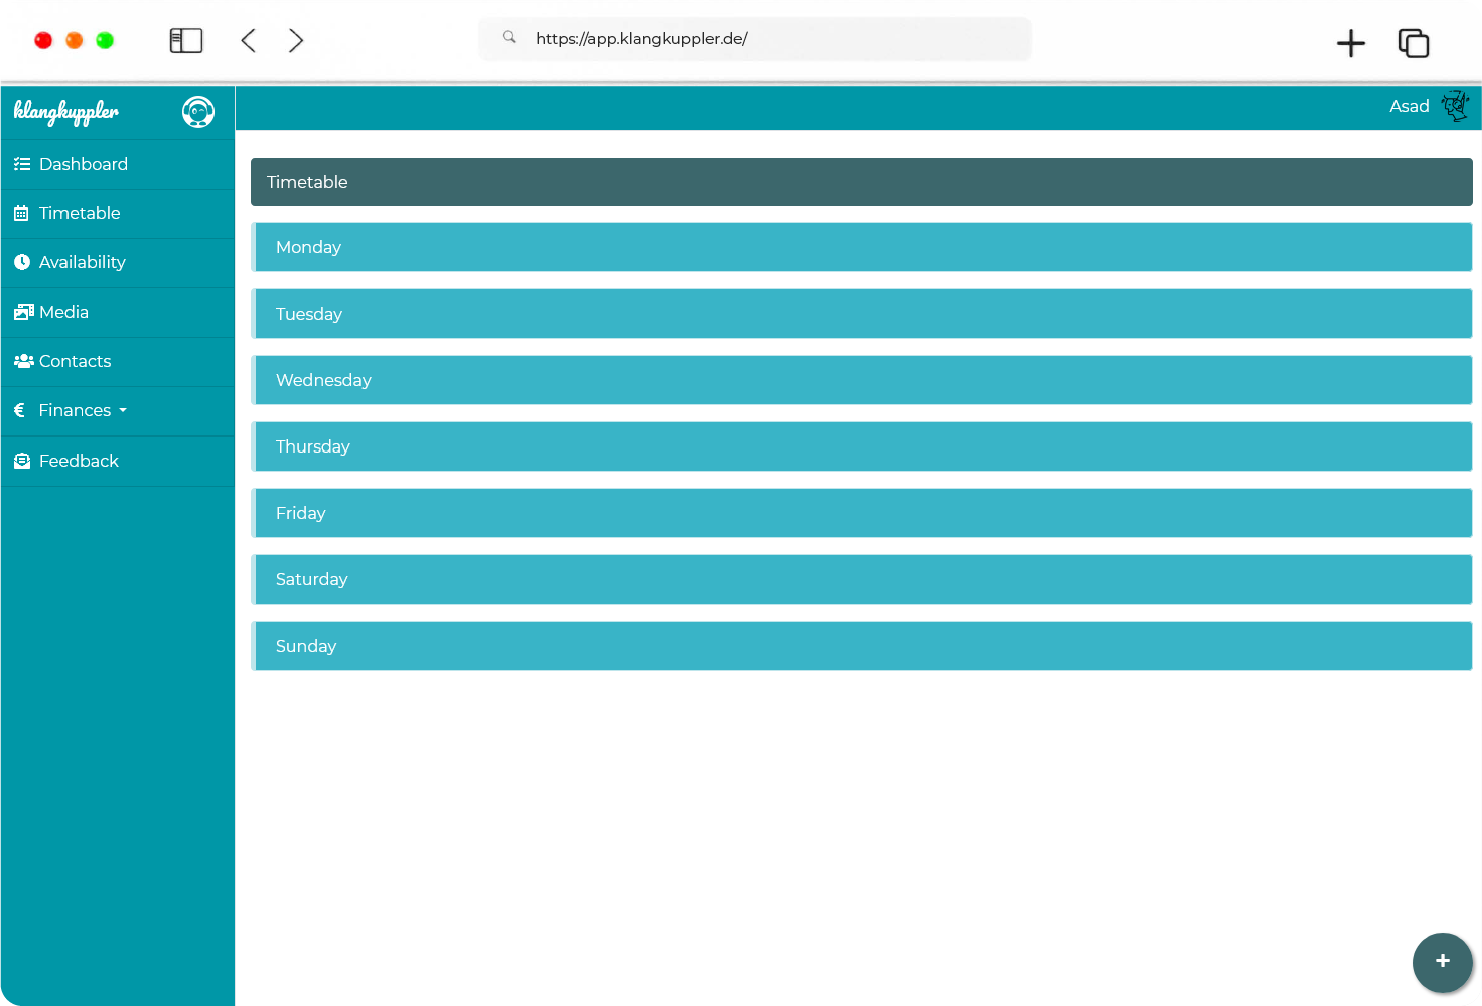This screenshot has height=1006, width=1482.
Task: Go back with the browser arrow
Action: 249,40
